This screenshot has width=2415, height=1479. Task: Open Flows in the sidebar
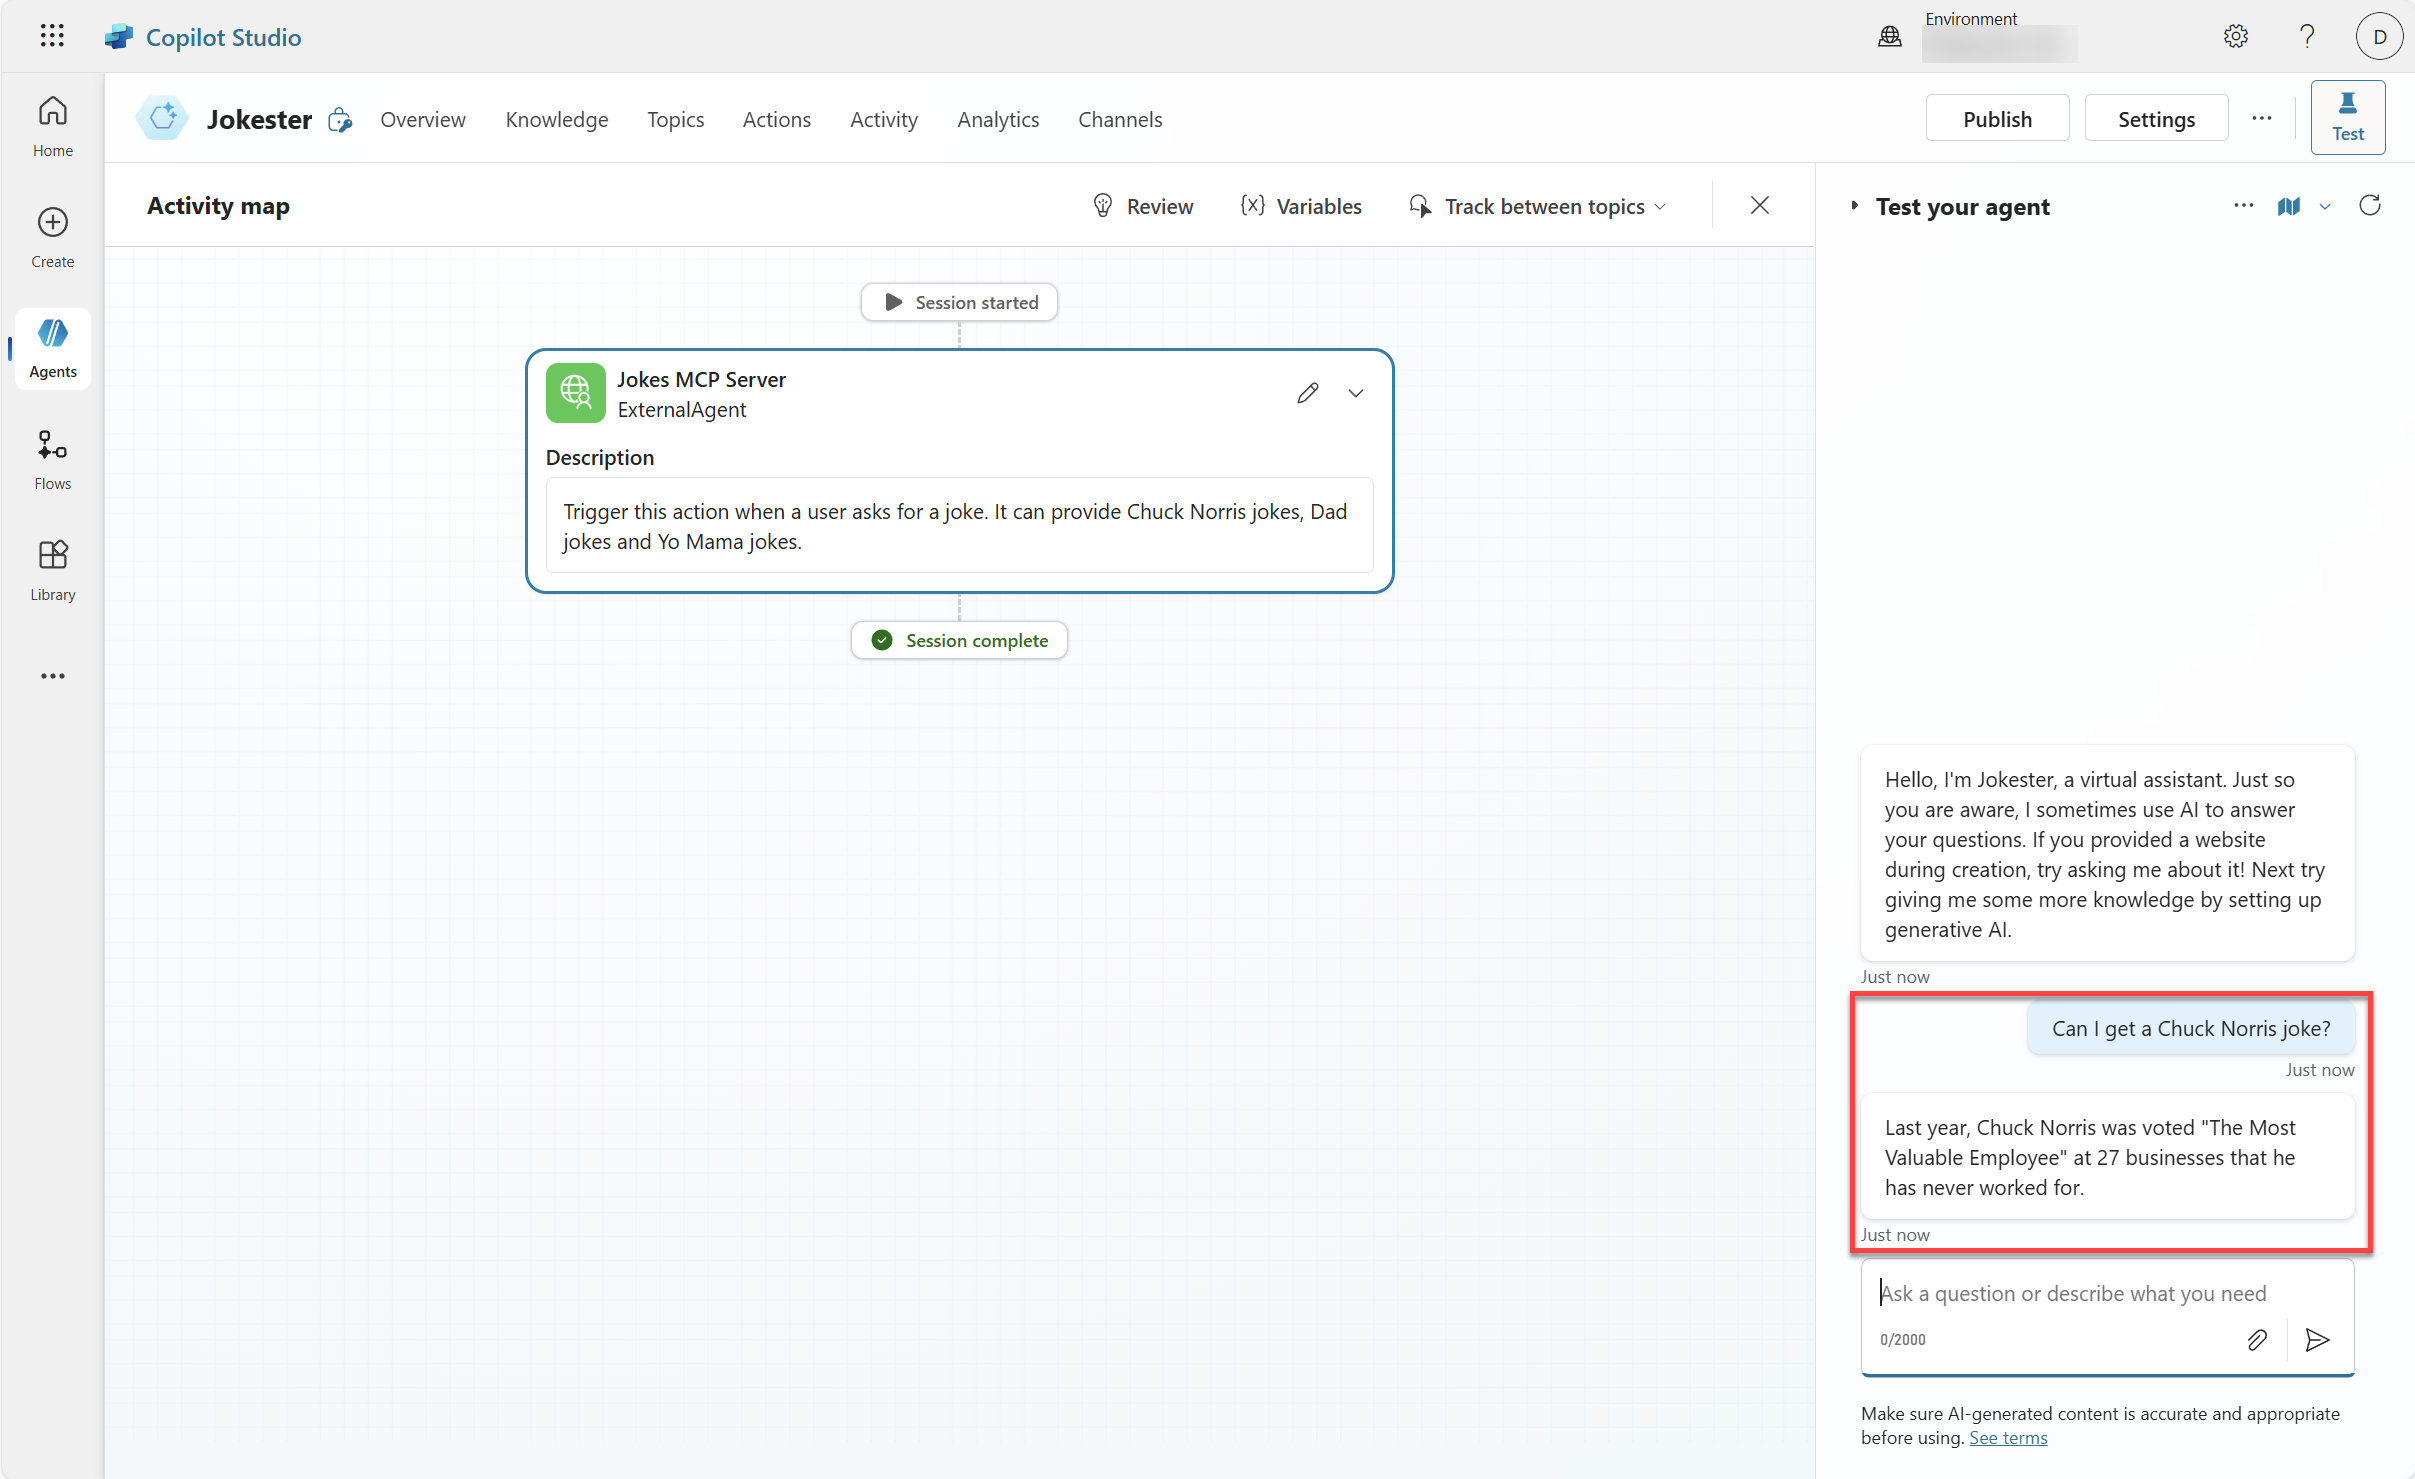coord(52,459)
